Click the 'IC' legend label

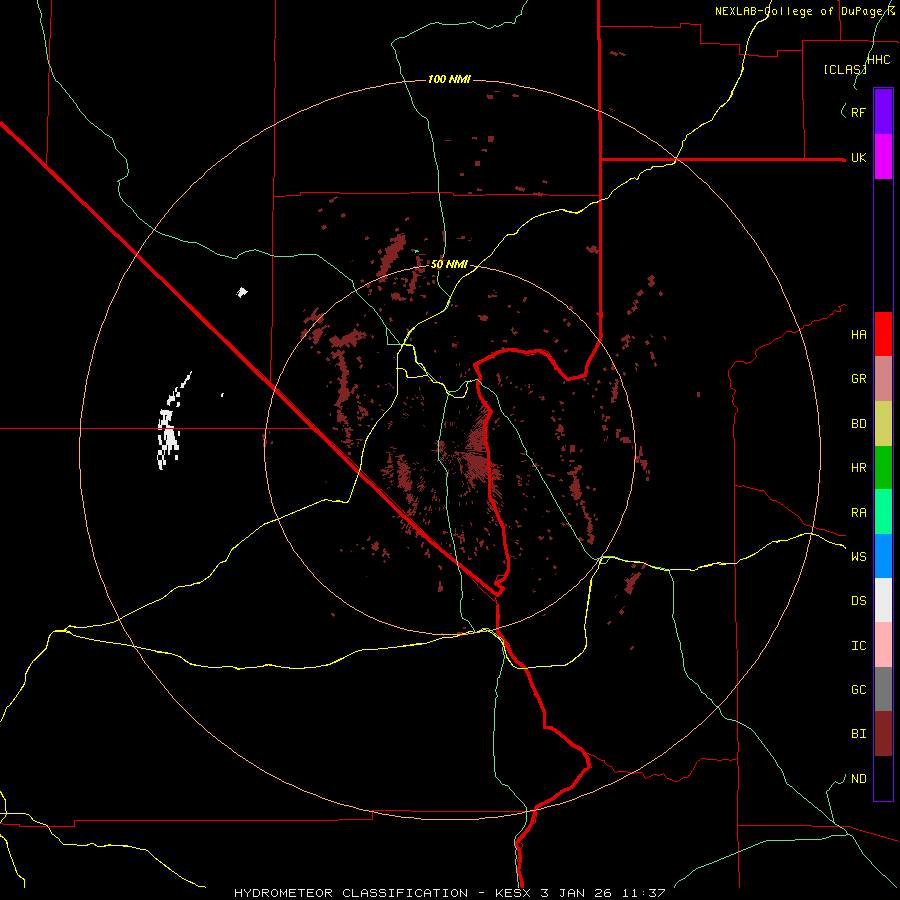(858, 646)
